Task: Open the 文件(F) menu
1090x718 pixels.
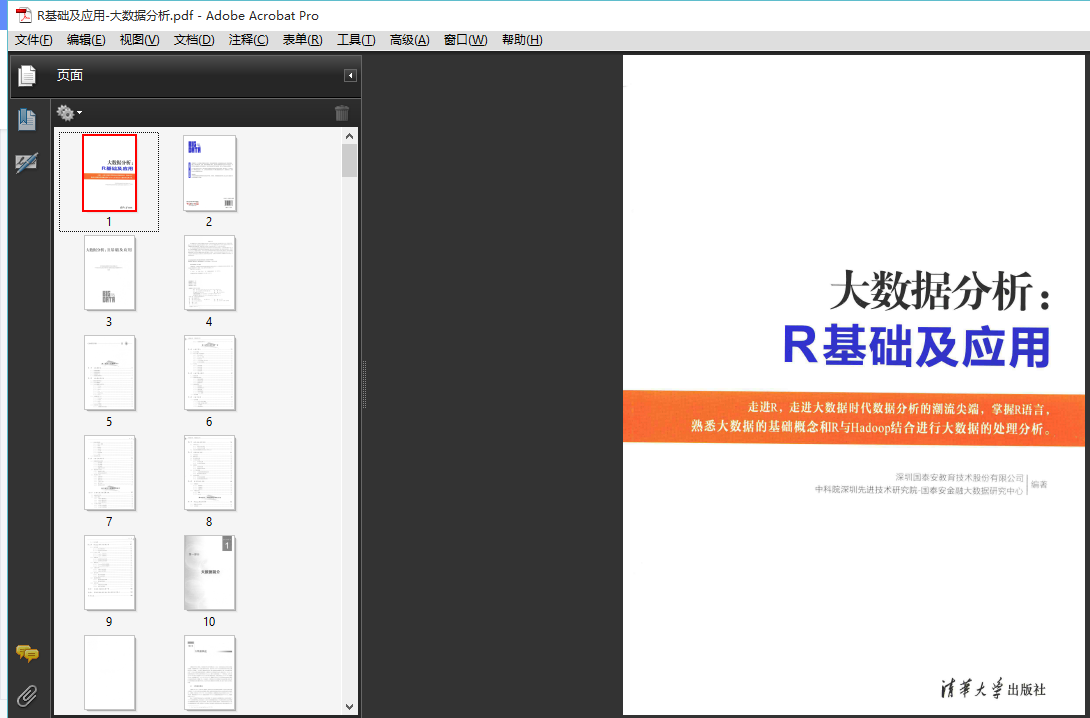Action: click(x=33, y=40)
